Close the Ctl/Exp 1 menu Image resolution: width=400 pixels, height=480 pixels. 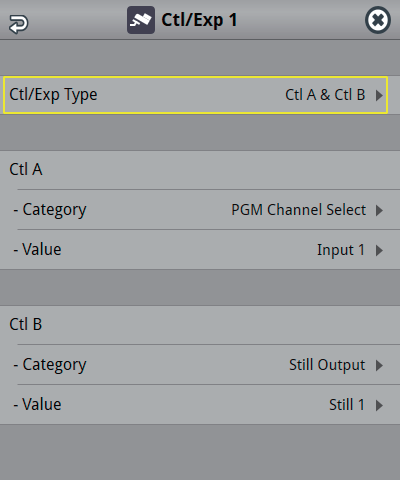[378, 20]
